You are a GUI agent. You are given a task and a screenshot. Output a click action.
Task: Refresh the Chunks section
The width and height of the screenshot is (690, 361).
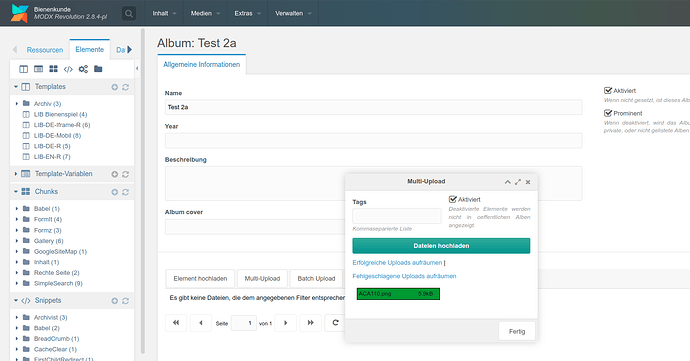click(x=125, y=192)
